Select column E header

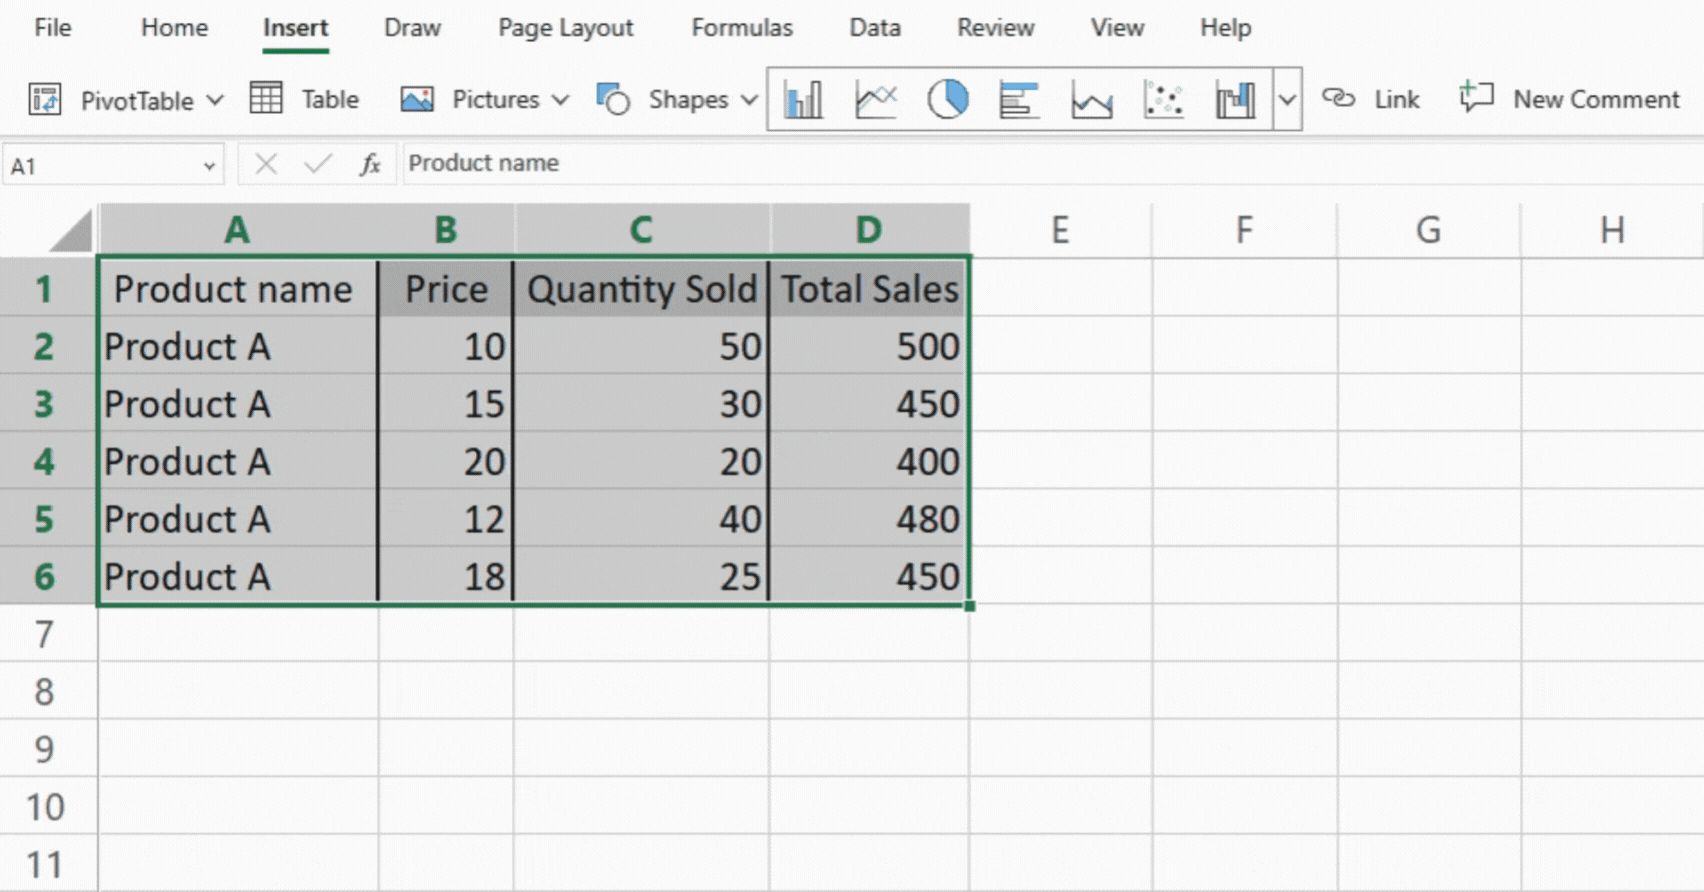coord(1060,230)
